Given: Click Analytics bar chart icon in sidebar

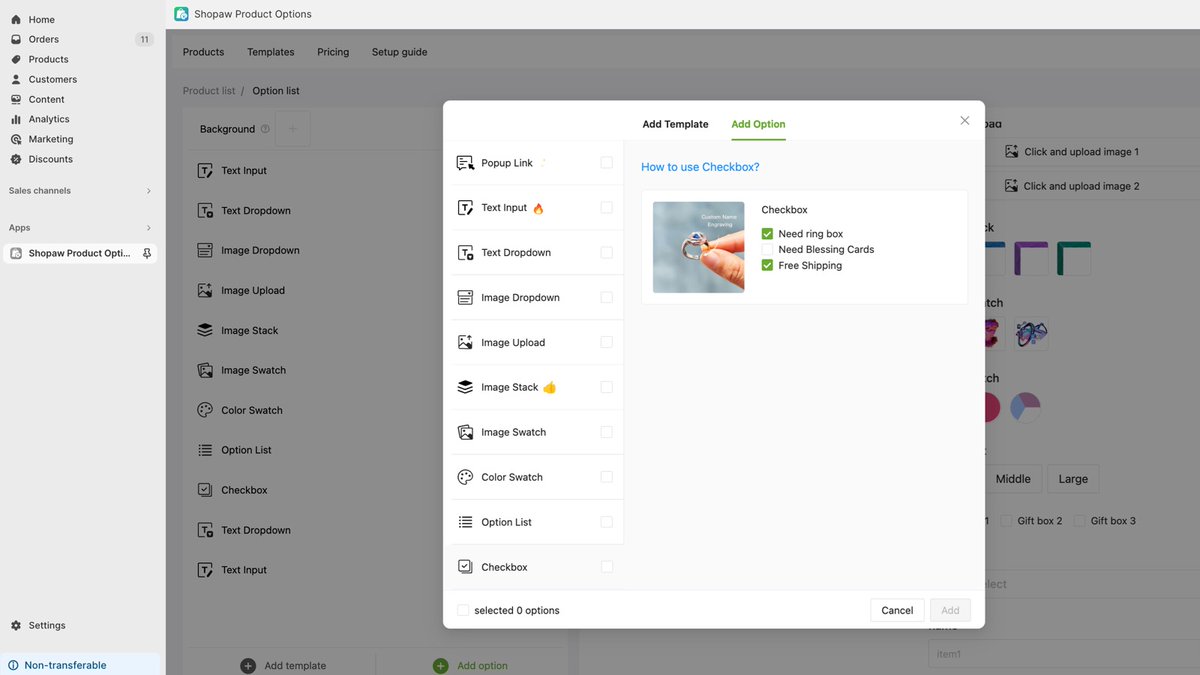Looking at the screenshot, I should 16,119.
